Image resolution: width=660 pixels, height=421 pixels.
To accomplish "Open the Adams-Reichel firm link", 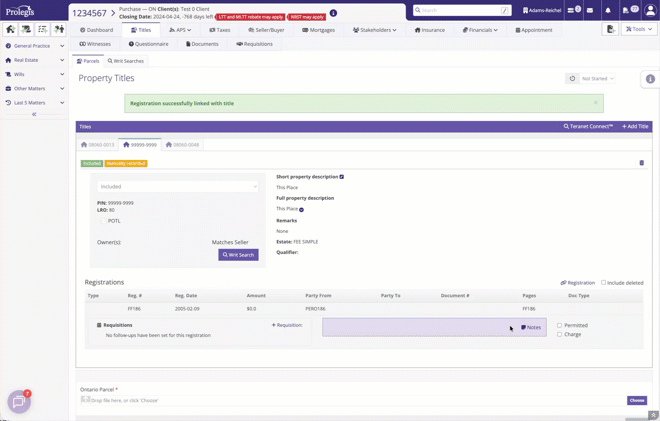I will click(x=542, y=10).
